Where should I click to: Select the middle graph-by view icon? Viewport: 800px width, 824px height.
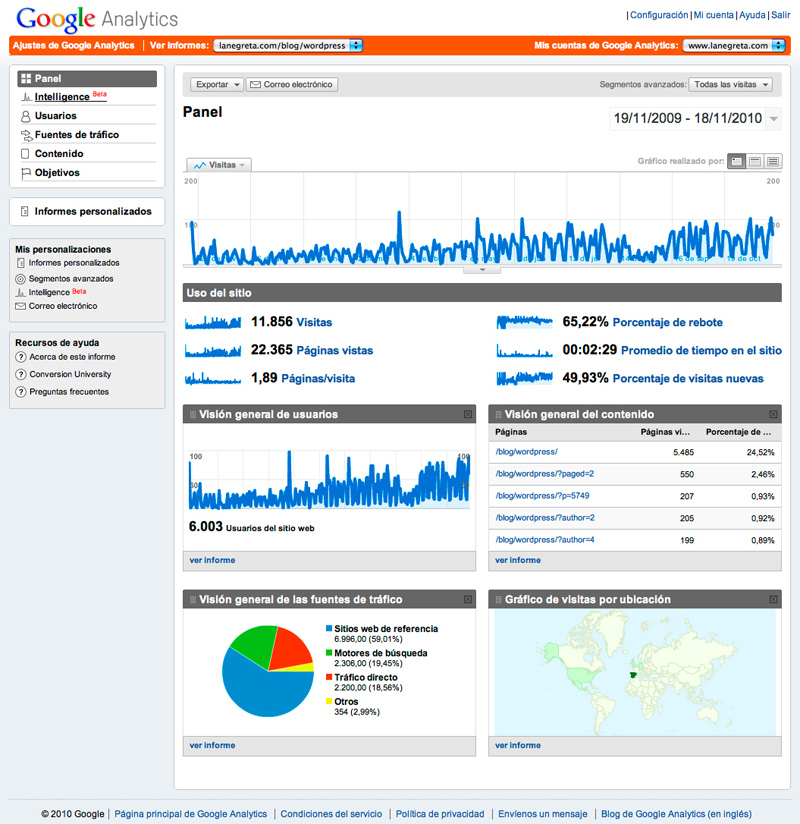point(755,161)
